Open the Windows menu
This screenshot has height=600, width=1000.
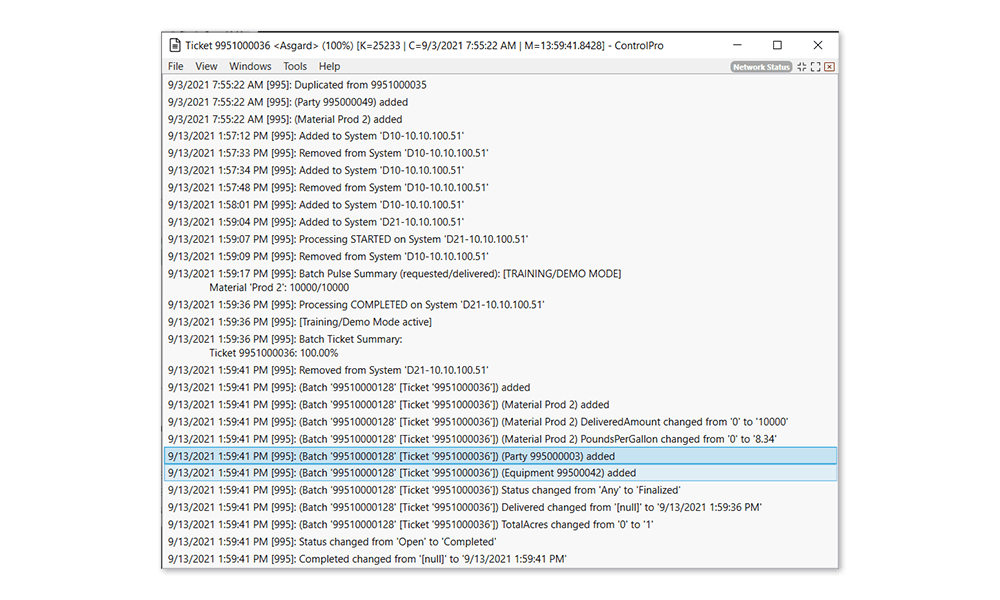[x=250, y=67]
